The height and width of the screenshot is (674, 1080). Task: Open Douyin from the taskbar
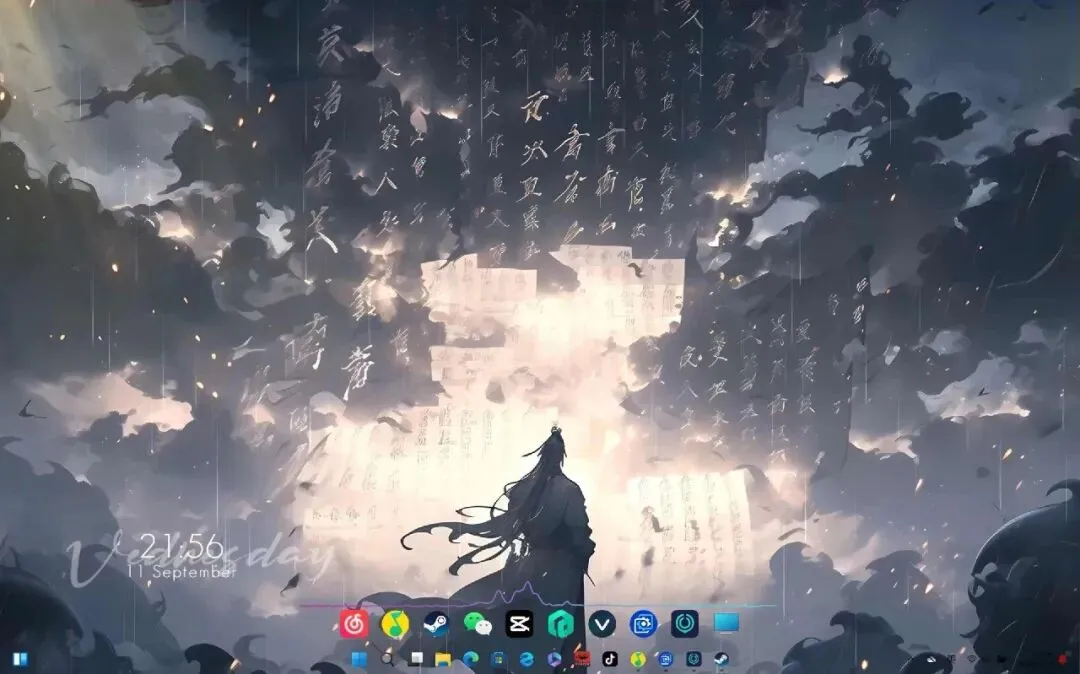pos(610,660)
